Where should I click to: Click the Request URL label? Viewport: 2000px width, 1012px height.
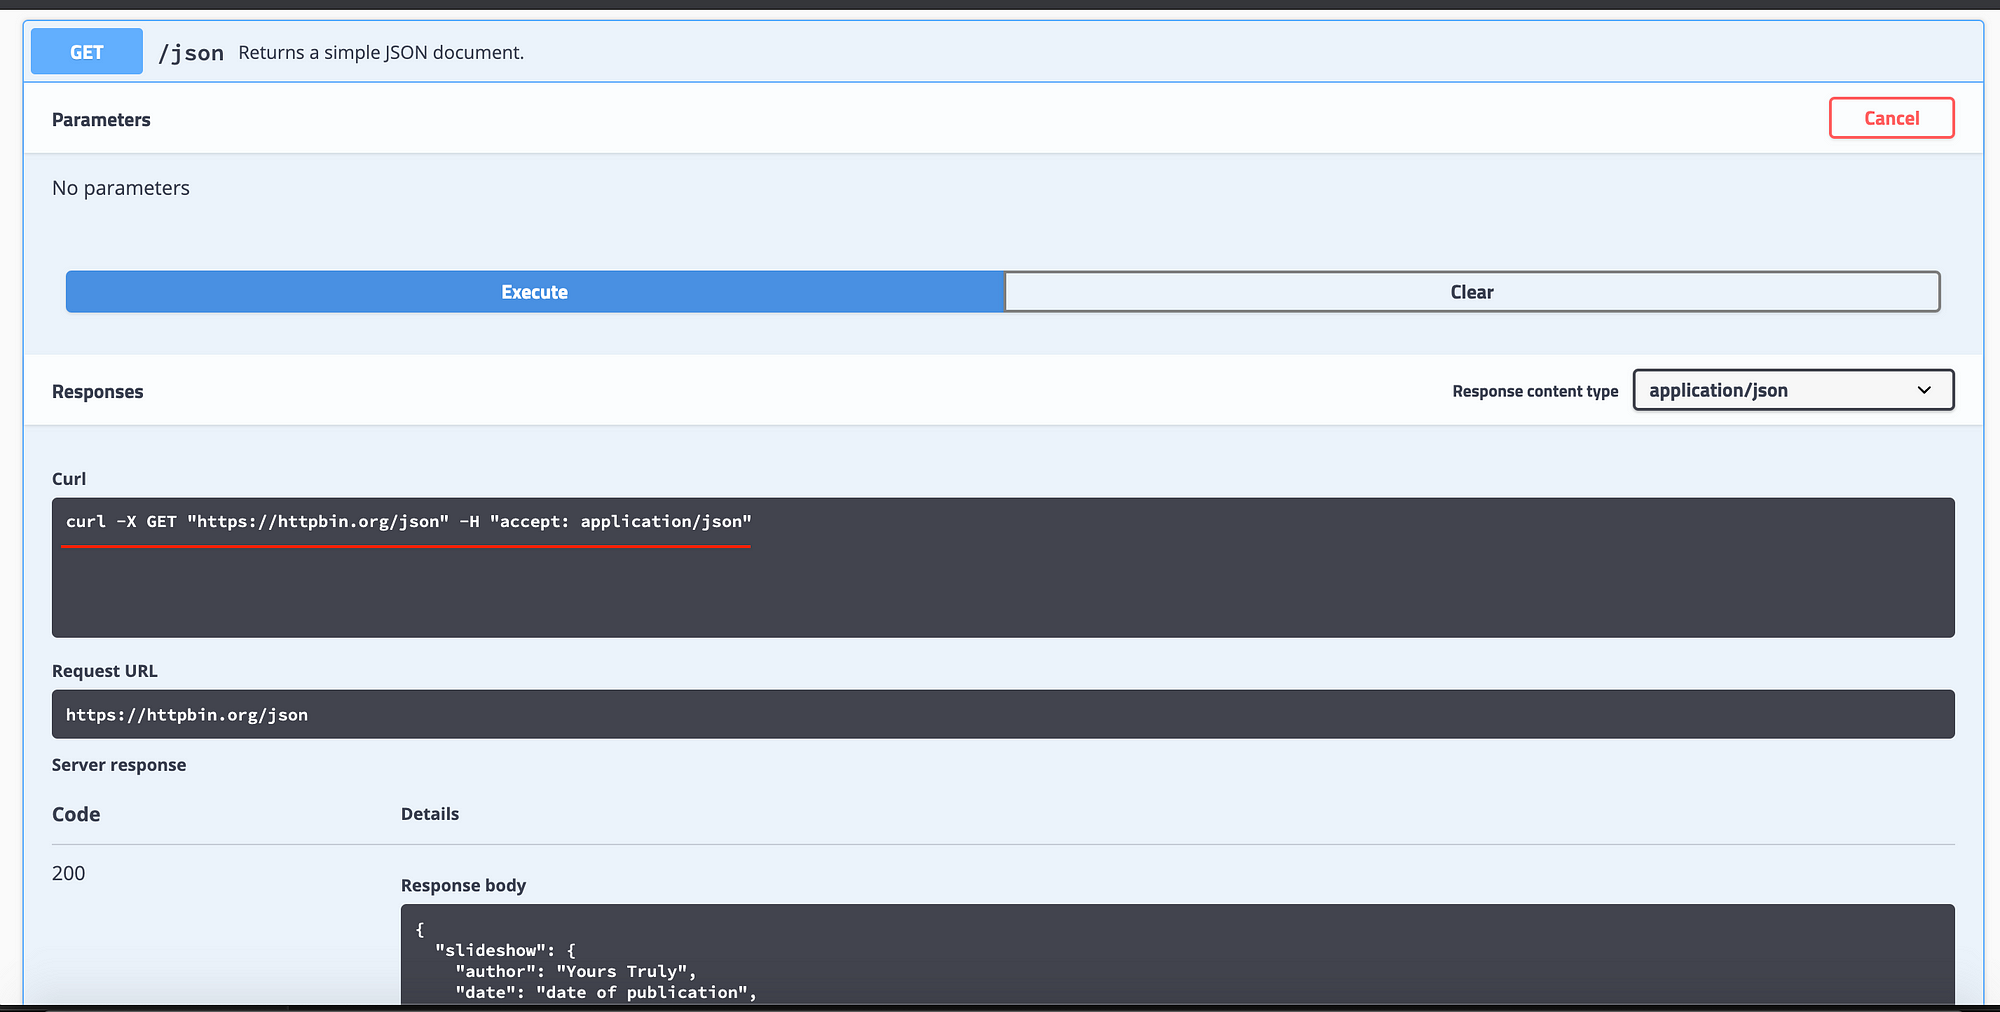point(105,671)
